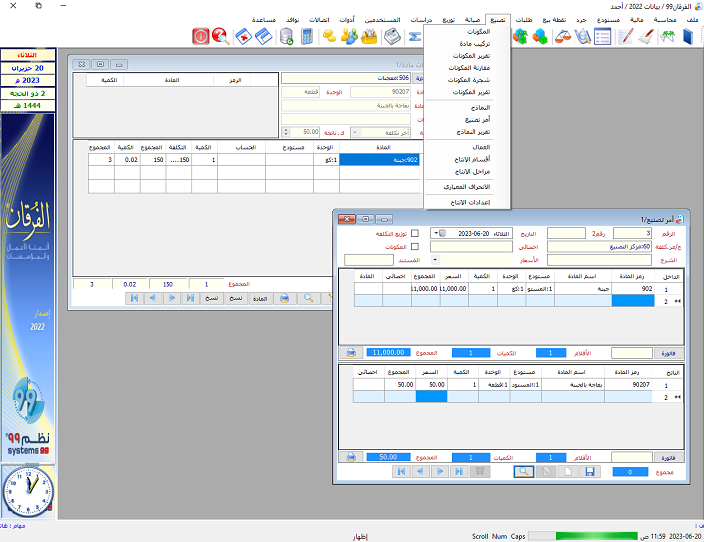Expand the الأسعار dropdown list

coord(435,260)
